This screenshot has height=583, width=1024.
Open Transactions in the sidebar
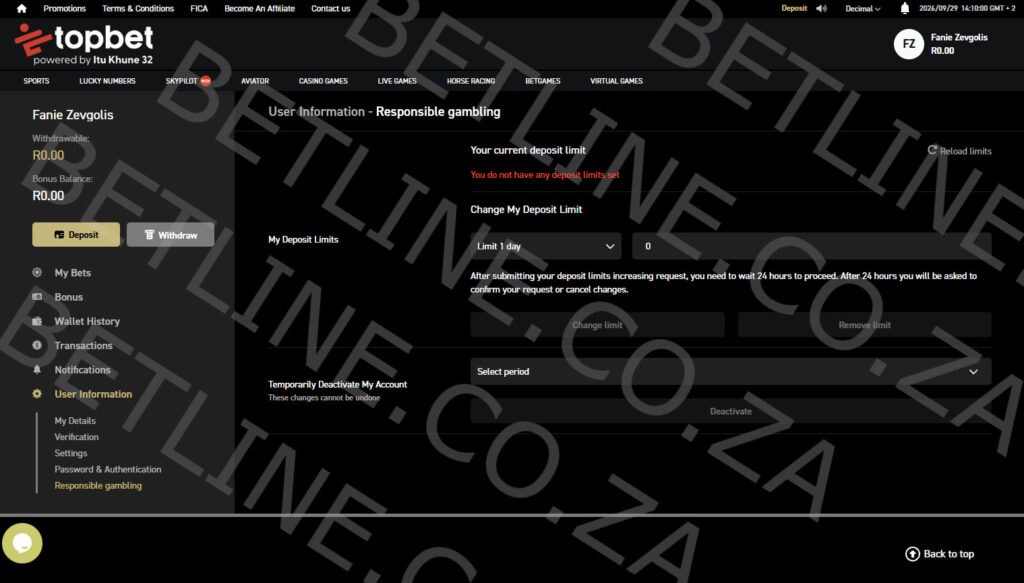[x=83, y=345]
